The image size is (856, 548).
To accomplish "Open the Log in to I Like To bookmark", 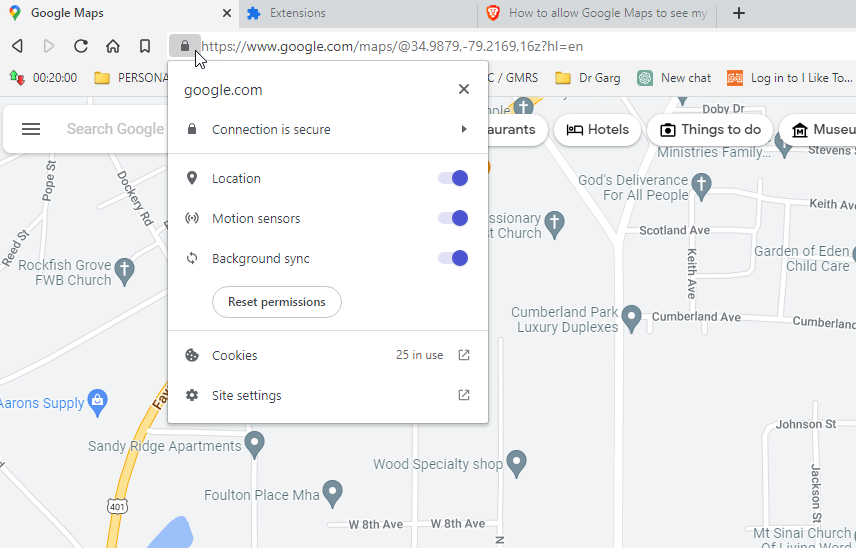I will (x=790, y=78).
